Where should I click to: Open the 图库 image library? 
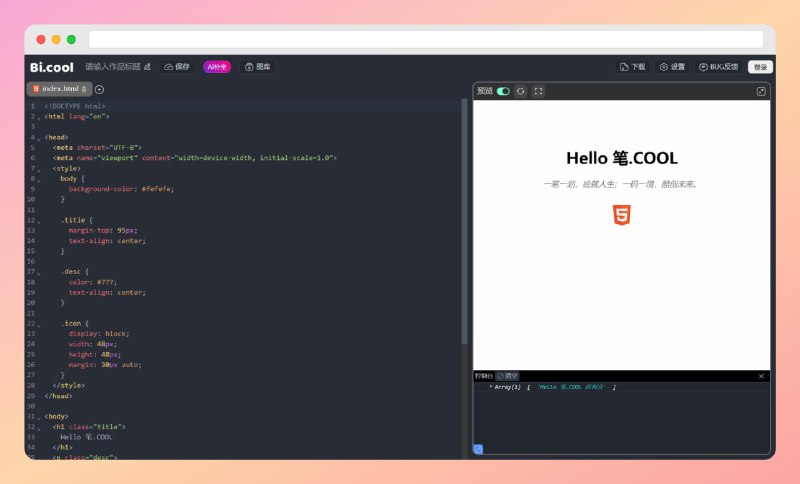point(258,67)
